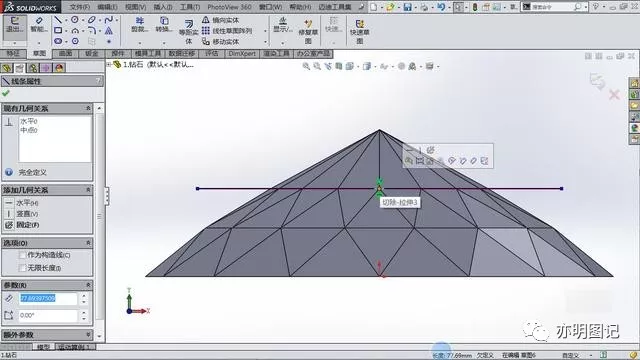Open the PhotoView 360 menu
Viewport: 640px width, 360px height.
pos(229,7)
